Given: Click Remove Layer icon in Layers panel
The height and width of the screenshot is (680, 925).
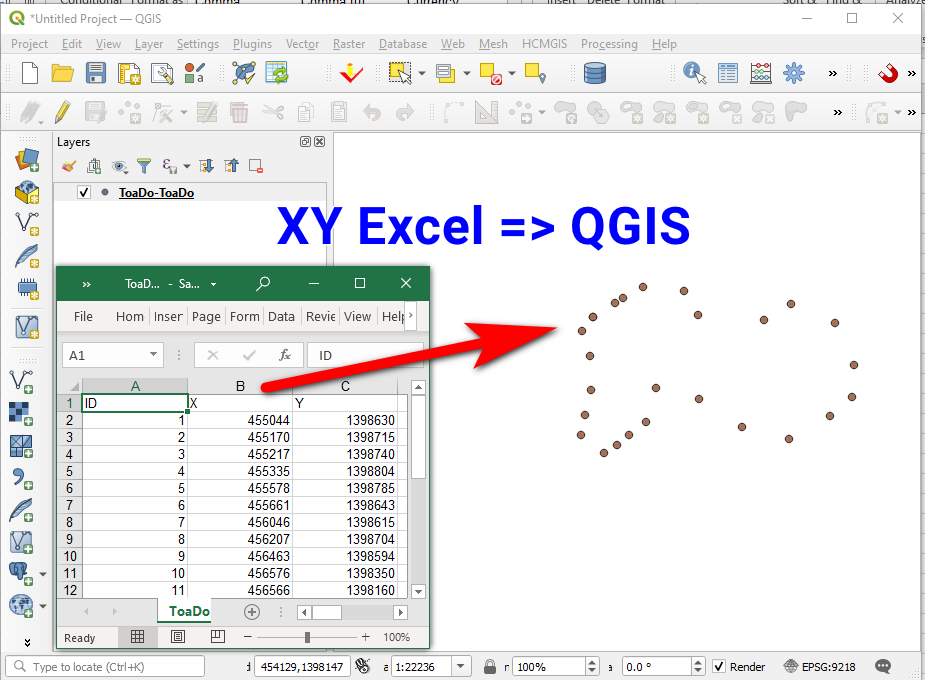Looking at the screenshot, I should click(256, 166).
